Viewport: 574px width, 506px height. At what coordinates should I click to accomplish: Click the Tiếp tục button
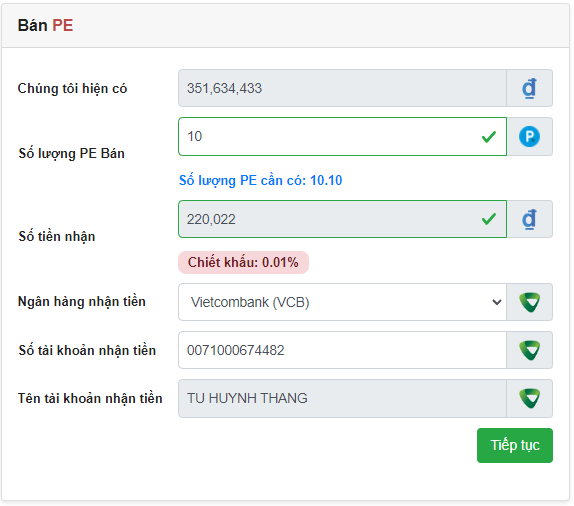(x=515, y=446)
